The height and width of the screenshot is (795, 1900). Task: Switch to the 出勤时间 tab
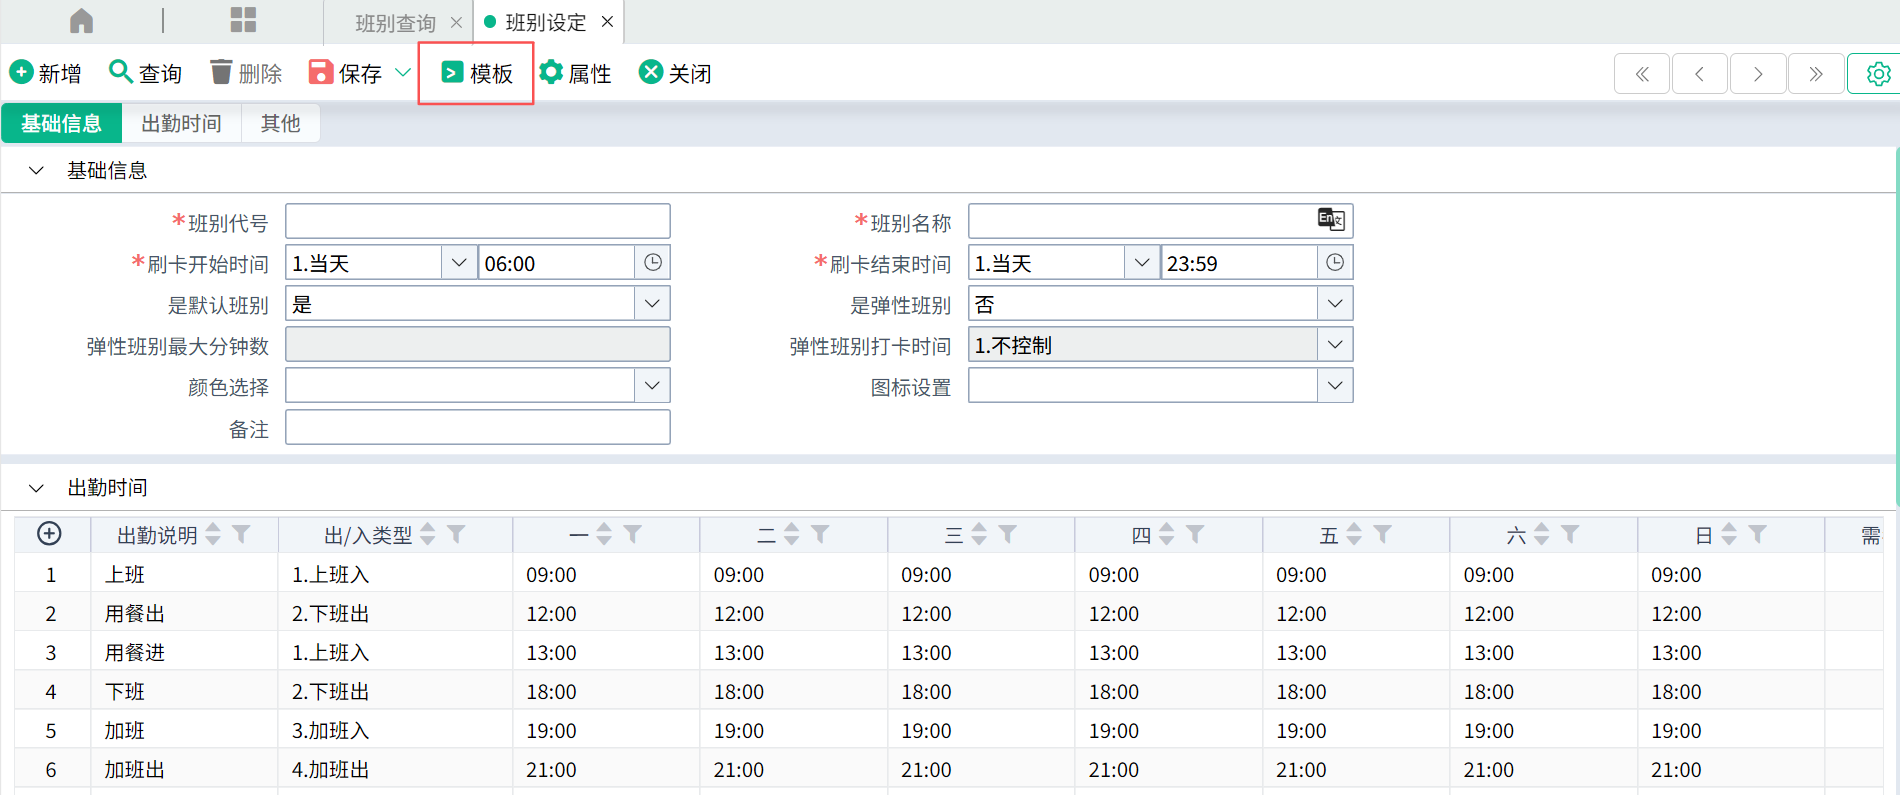tap(181, 123)
